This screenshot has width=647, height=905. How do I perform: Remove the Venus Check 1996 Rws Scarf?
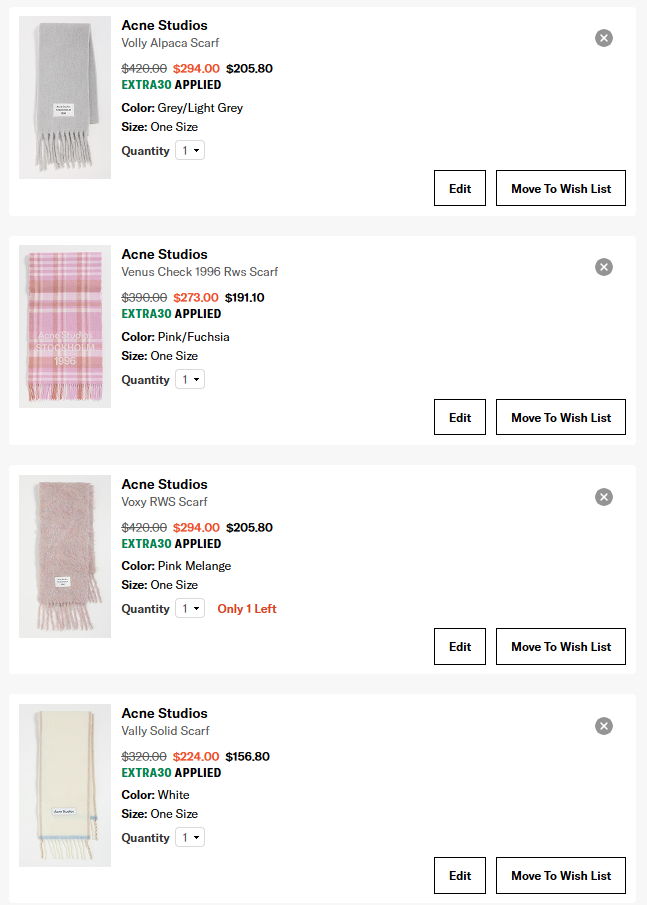603,267
